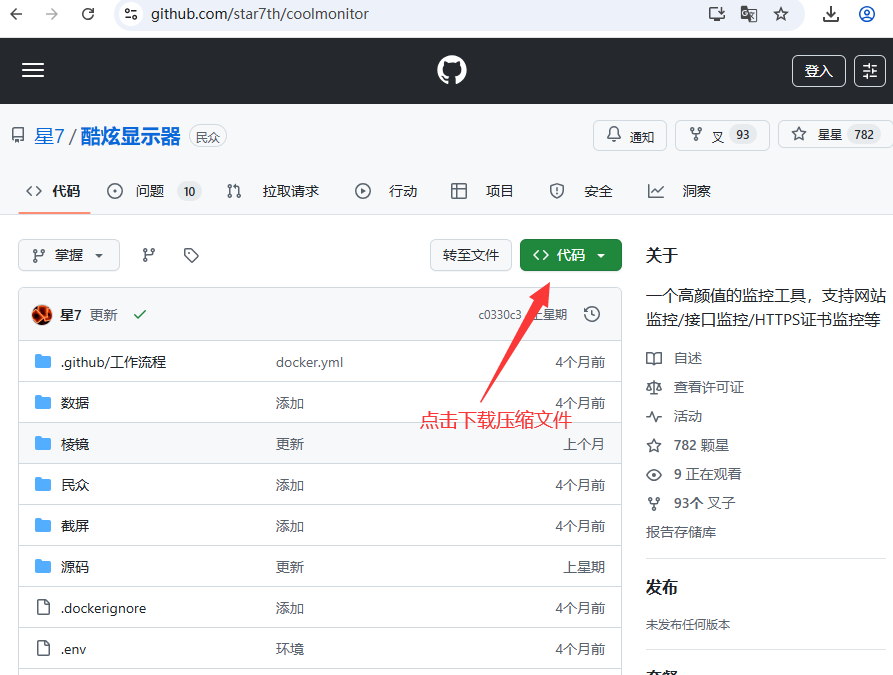Go back to the previous browser page
The width and height of the screenshot is (893, 675).
[17, 14]
